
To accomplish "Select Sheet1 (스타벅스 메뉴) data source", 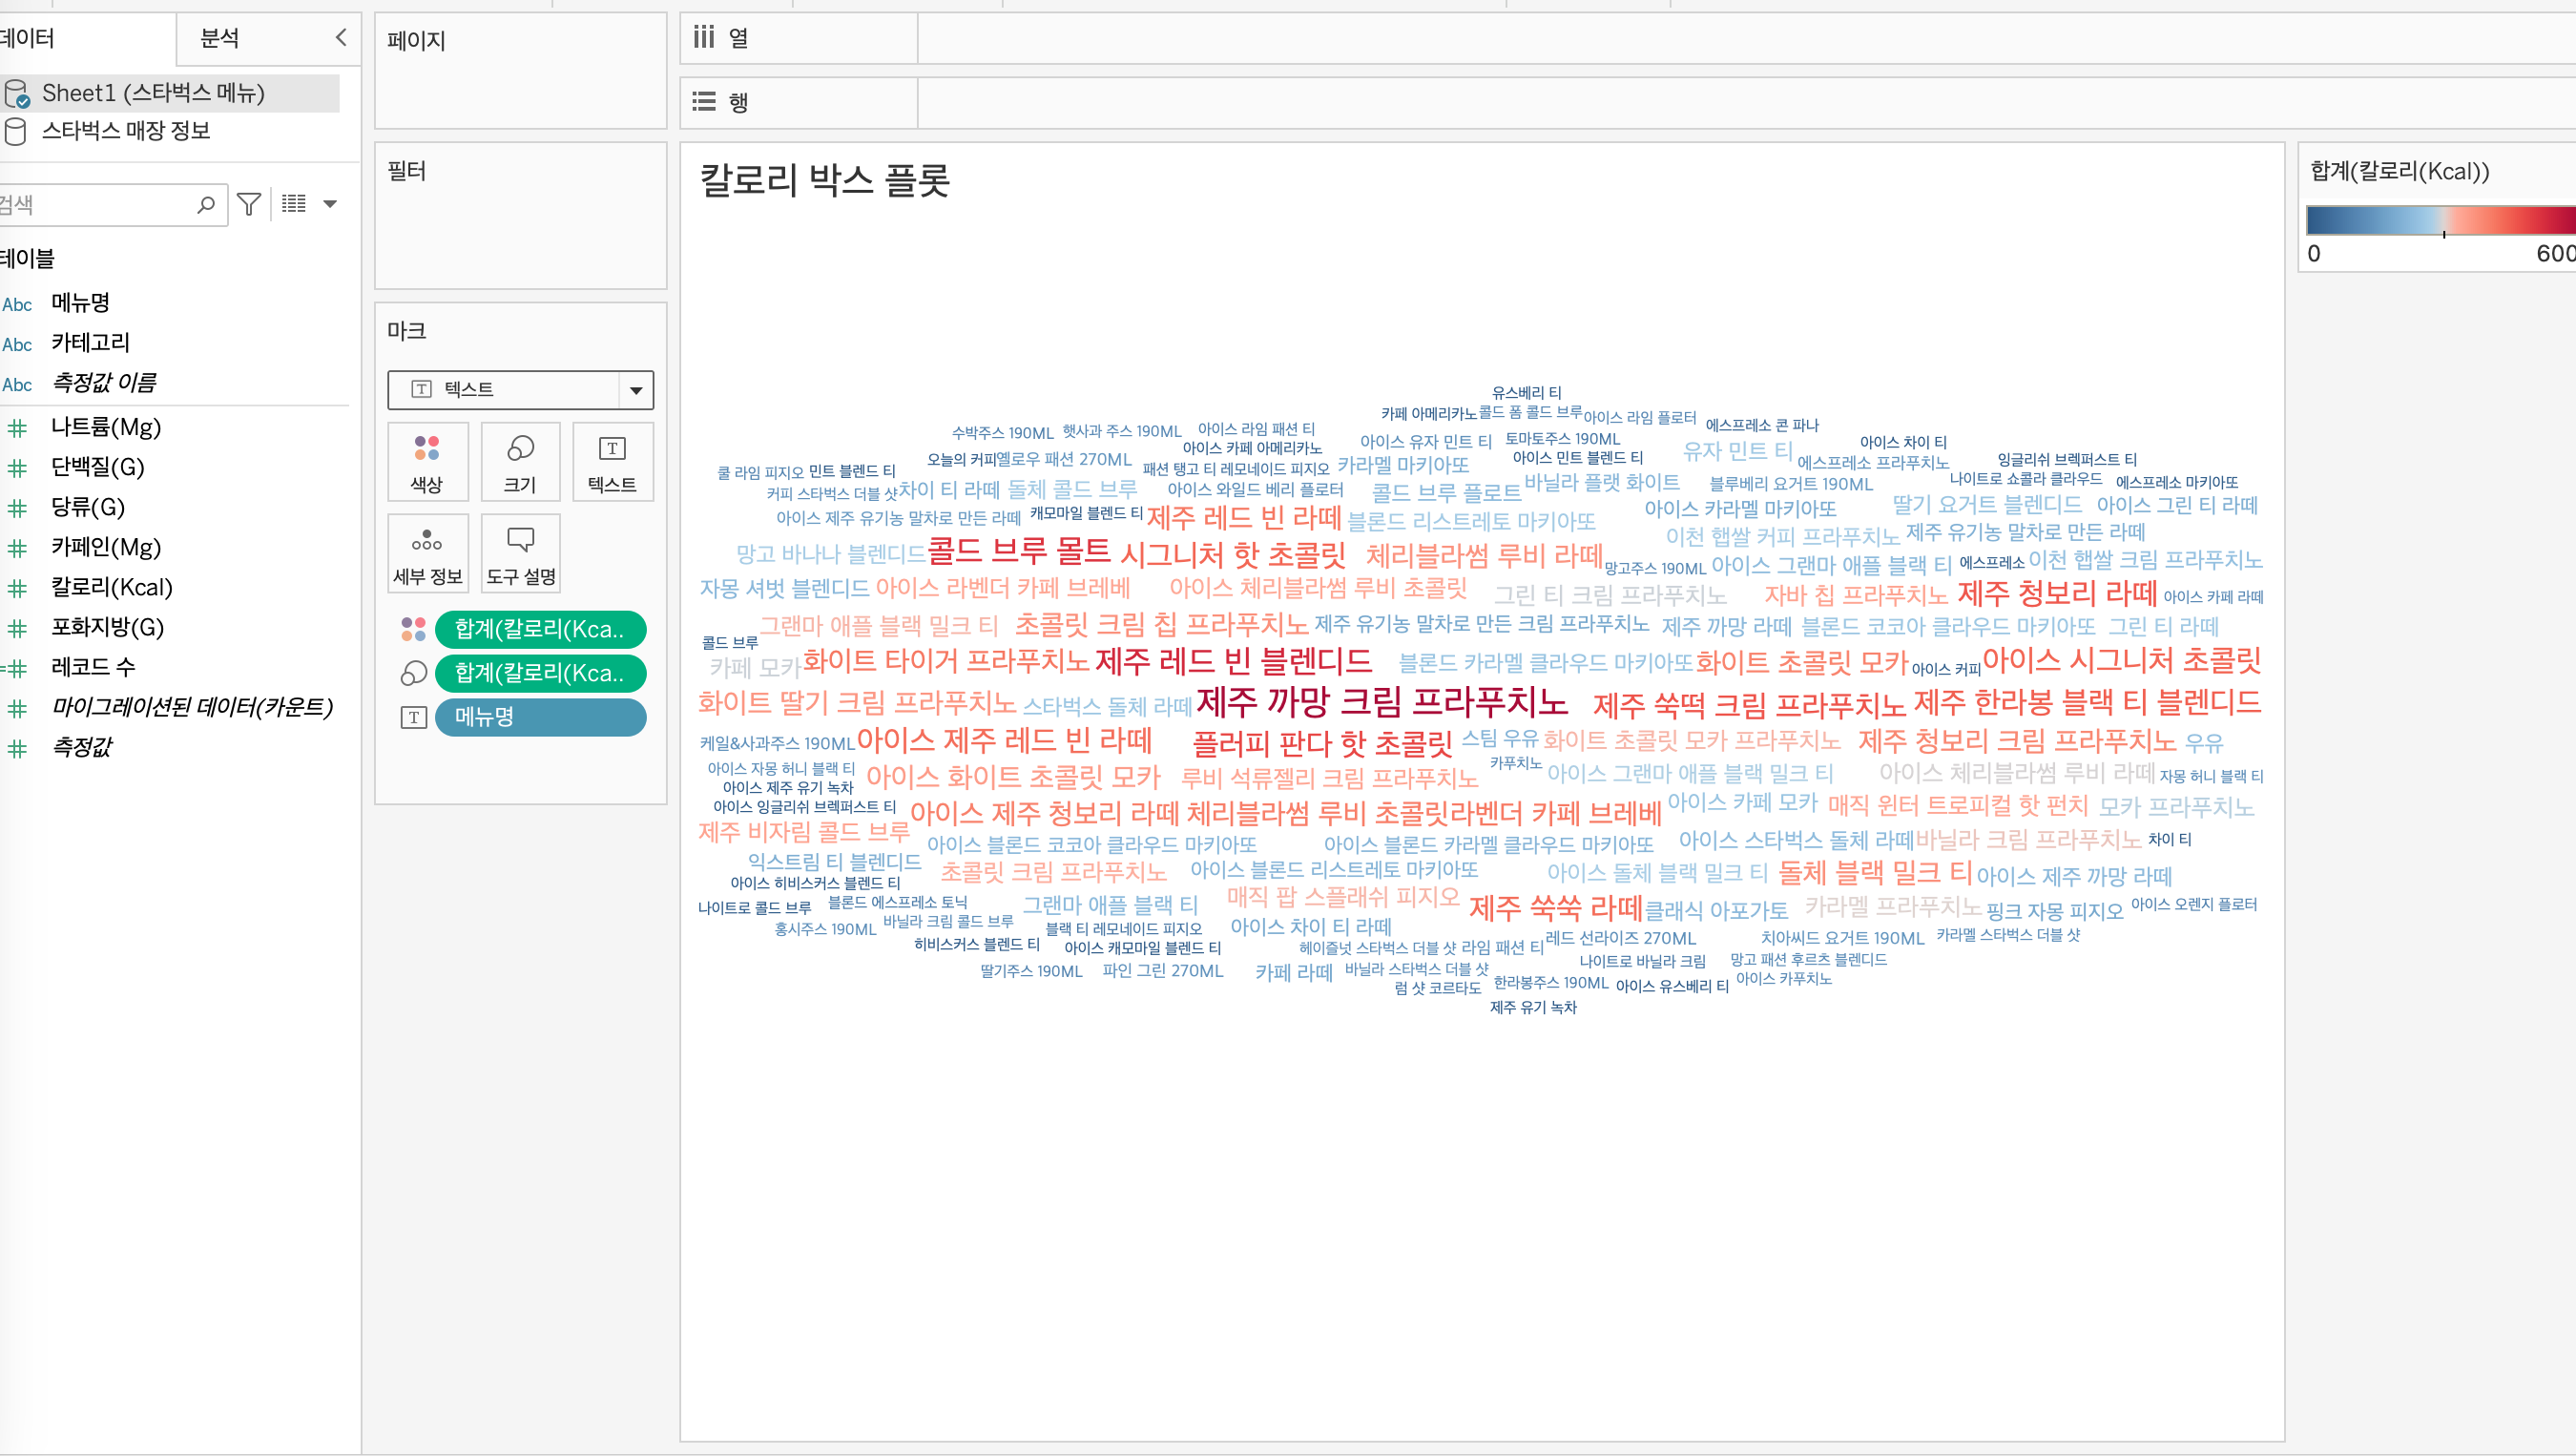I will (x=153, y=93).
